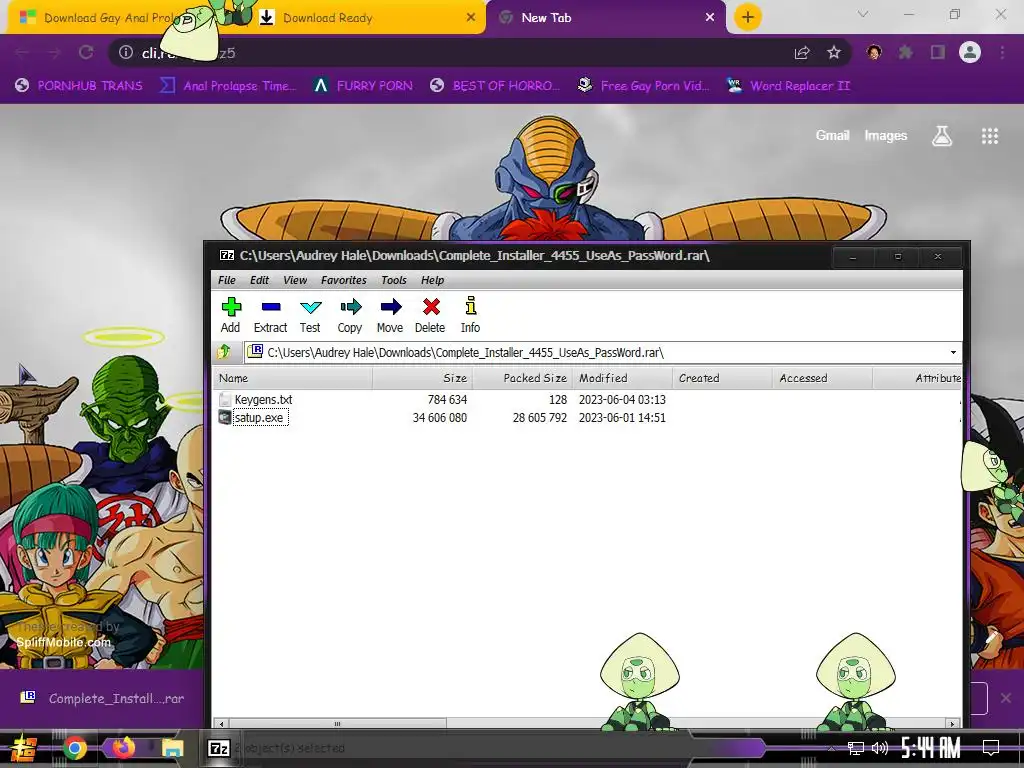This screenshot has height=768, width=1024.
Task: Open the Chrome three-dot menu
Action: click(x=1002, y=52)
